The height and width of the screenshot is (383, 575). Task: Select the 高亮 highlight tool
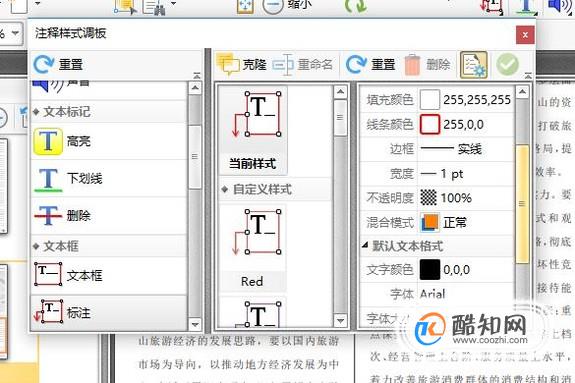(109, 141)
